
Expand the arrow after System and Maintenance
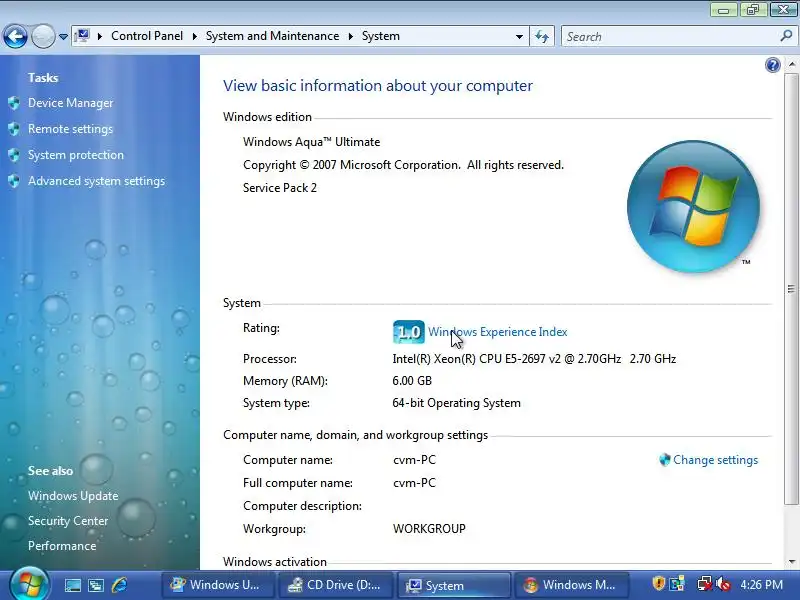351,36
